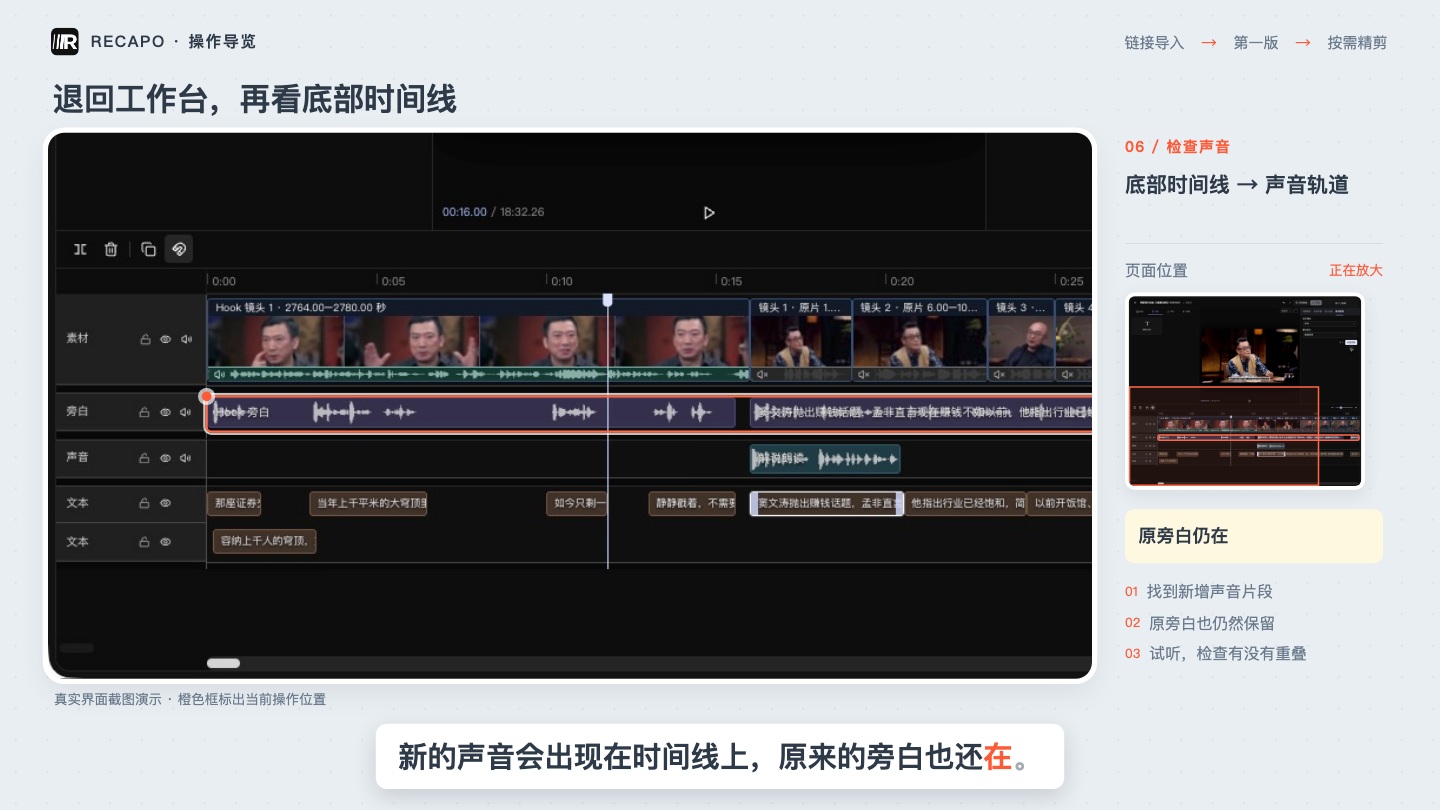Lock the upper 文本 track
Image resolution: width=1440 pixels, height=810 pixels.
tap(145, 503)
